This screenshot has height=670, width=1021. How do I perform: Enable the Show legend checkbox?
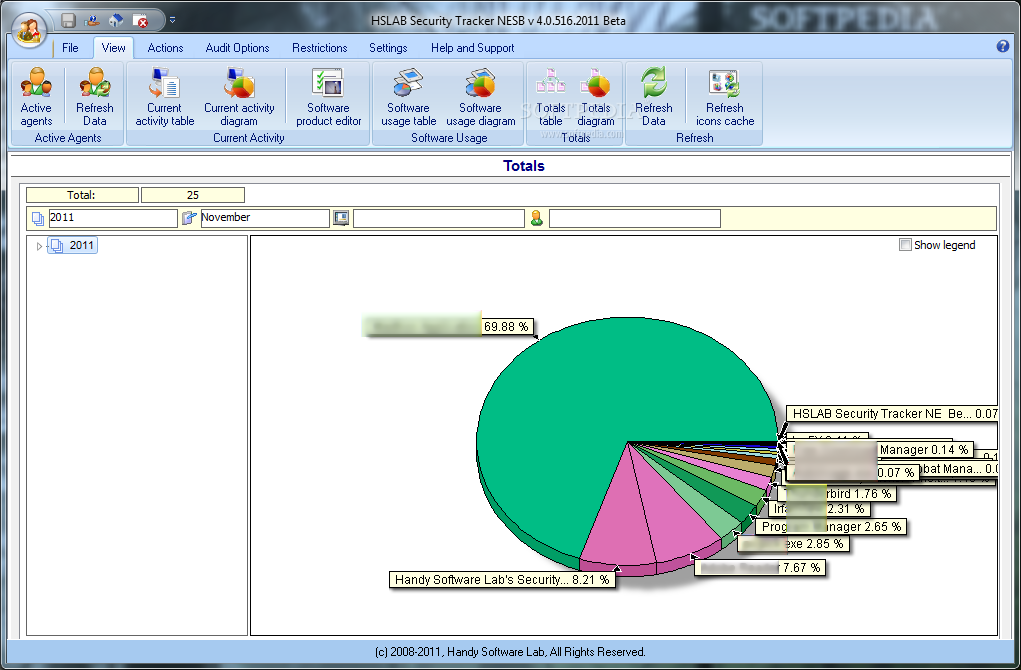click(905, 245)
